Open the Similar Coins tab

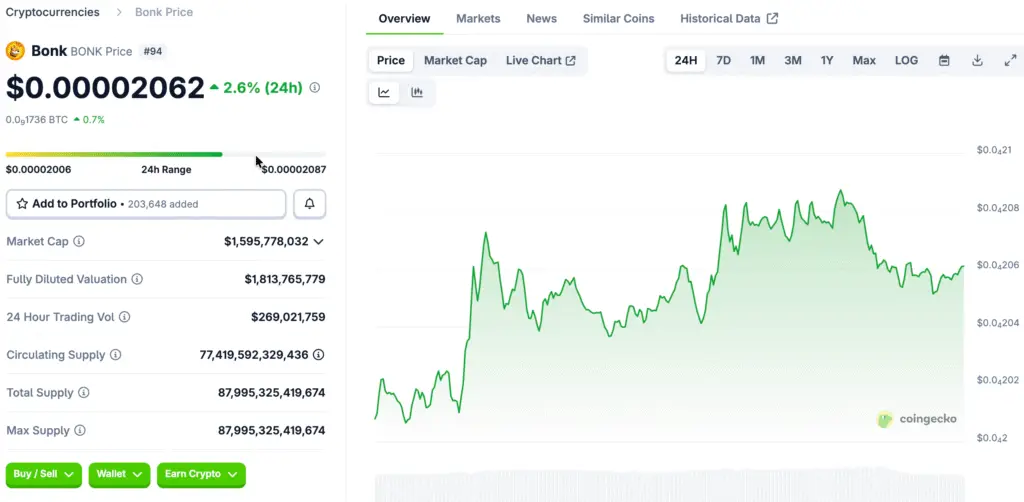618,19
